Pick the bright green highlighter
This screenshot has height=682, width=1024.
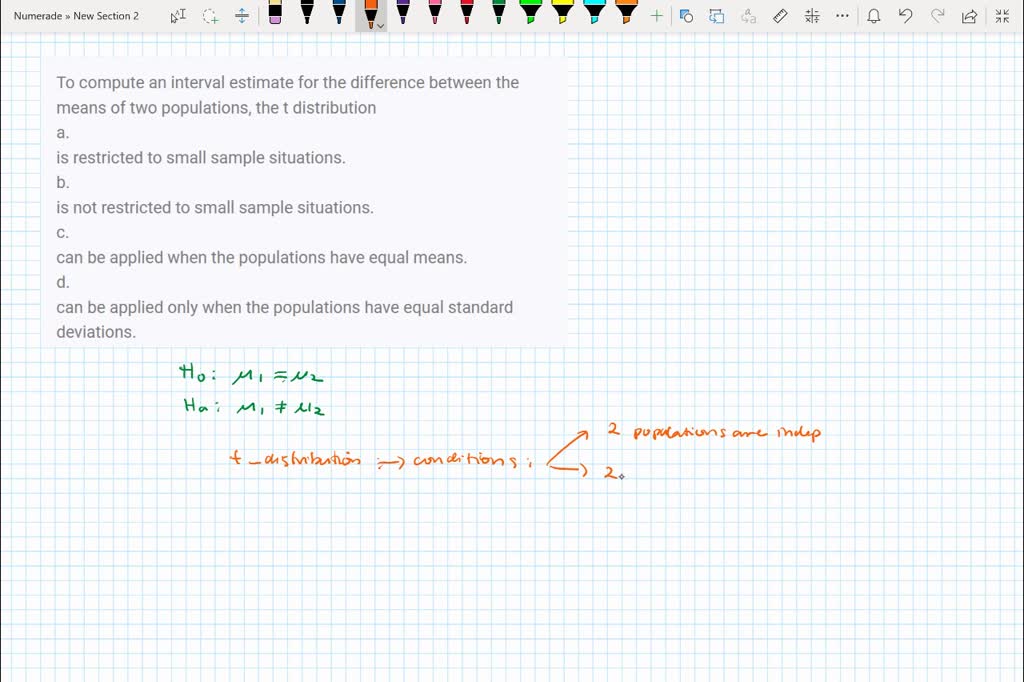click(530, 13)
